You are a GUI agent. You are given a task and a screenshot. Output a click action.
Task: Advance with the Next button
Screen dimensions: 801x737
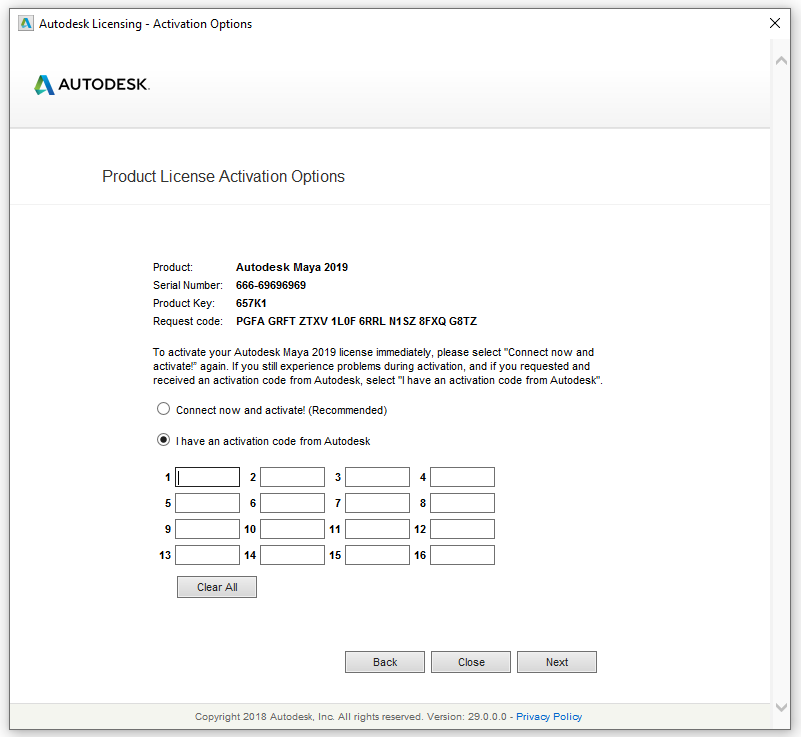(556, 662)
